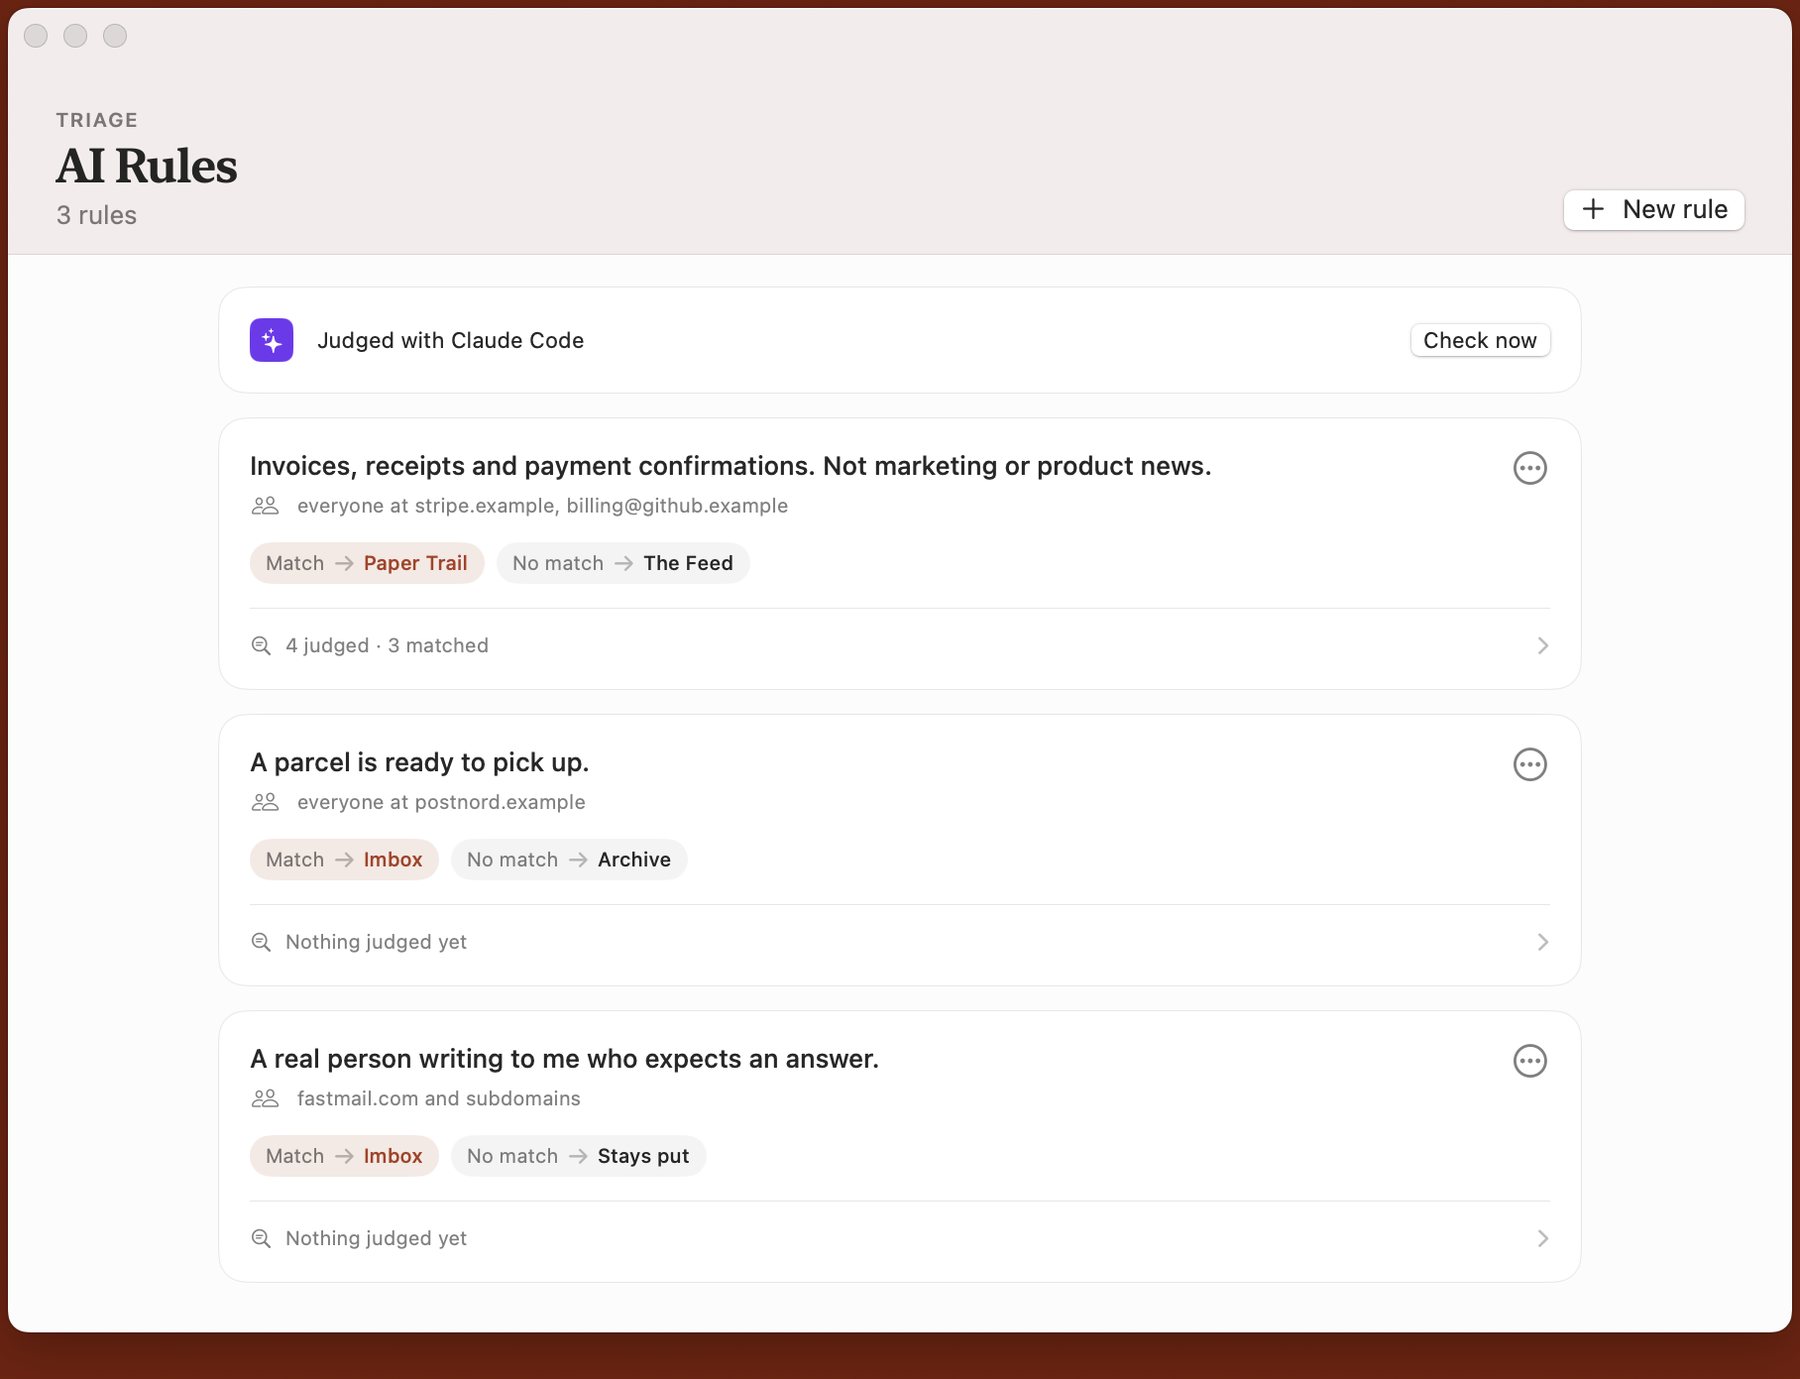Open the 'A real person writing to me' rule
Screen dimensions: 1800x1379
point(564,1059)
